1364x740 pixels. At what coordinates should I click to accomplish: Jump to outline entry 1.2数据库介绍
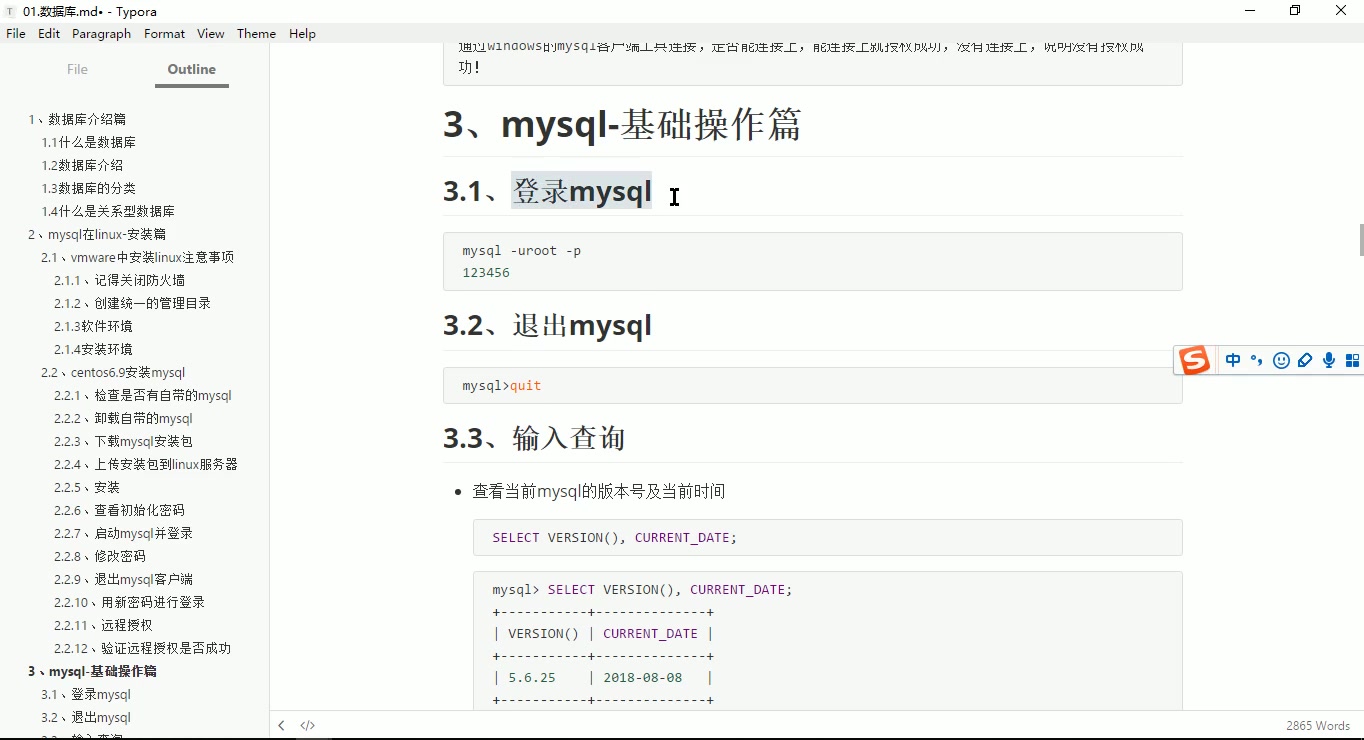82,165
